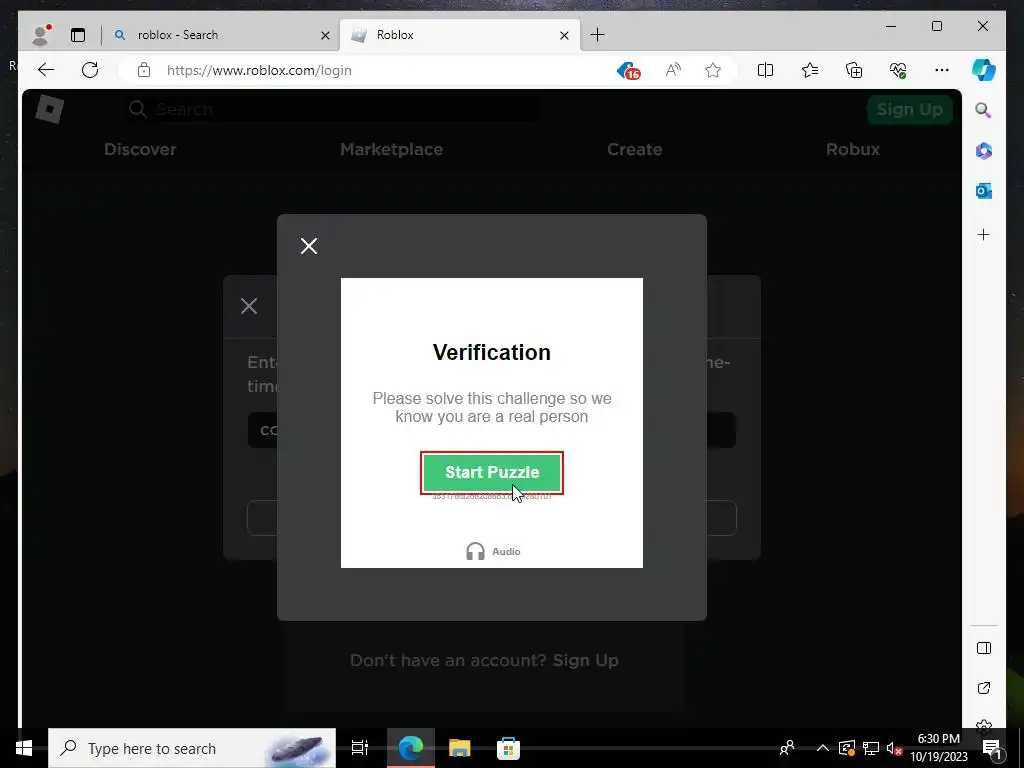This screenshot has height=768, width=1024.
Task: Open the Create menu item
Action: click(x=634, y=150)
